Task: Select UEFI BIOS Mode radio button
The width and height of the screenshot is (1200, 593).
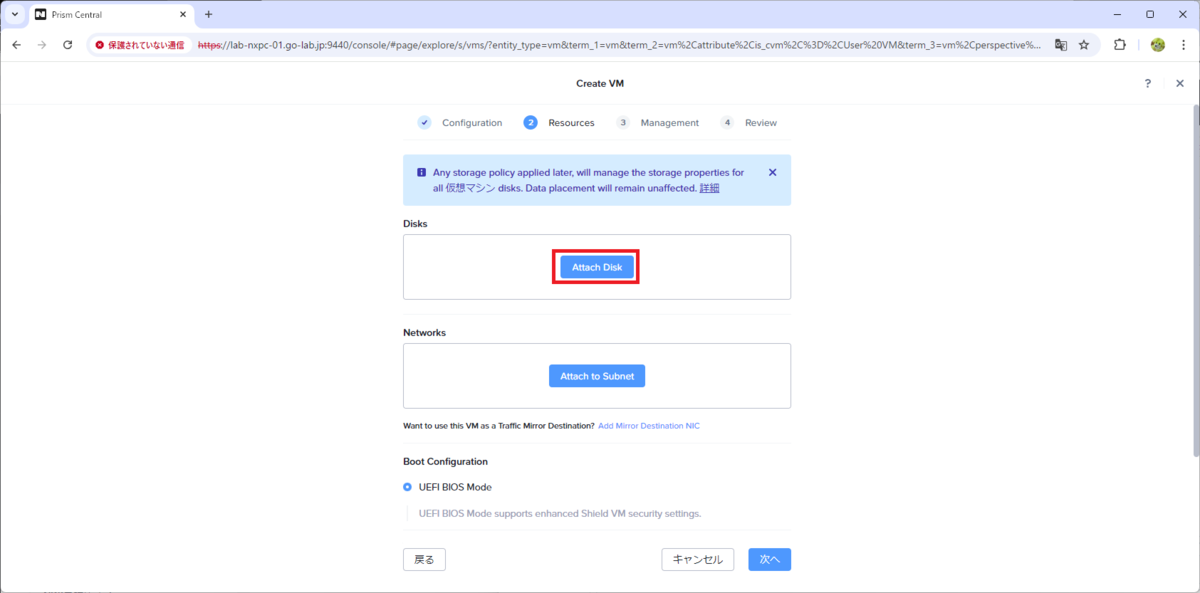Action: (x=407, y=487)
